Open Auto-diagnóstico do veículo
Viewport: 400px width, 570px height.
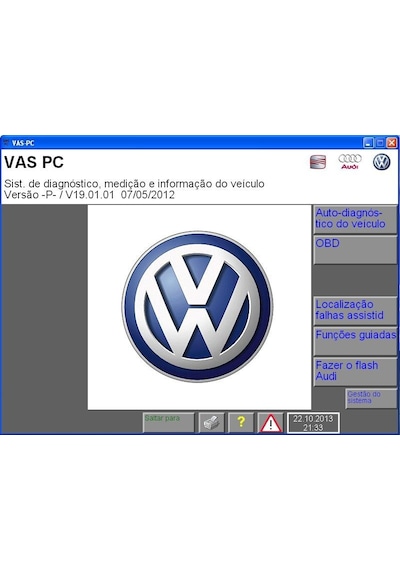coord(355,219)
